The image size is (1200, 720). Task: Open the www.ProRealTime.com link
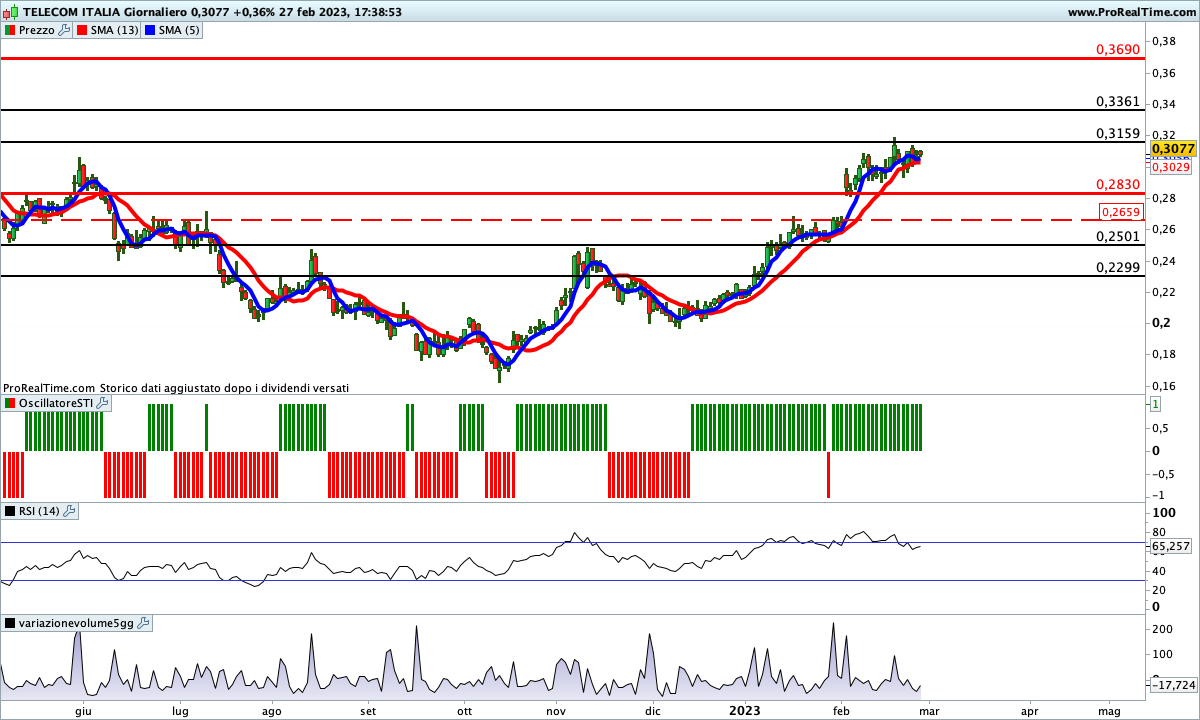tap(1132, 12)
